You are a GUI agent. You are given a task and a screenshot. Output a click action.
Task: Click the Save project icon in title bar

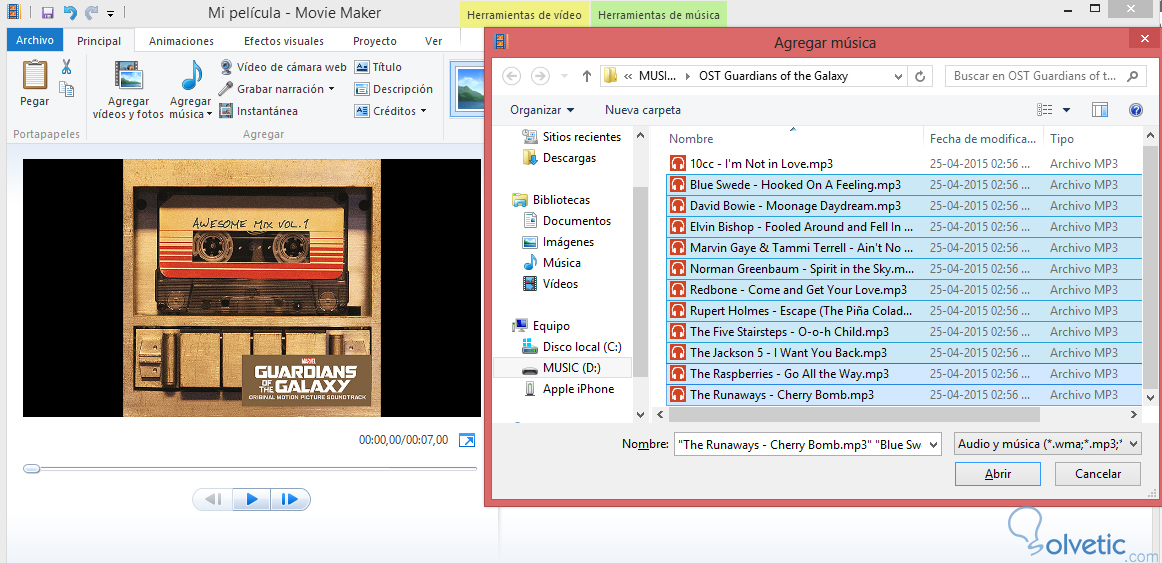pyautogui.click(x=47, y=13)
